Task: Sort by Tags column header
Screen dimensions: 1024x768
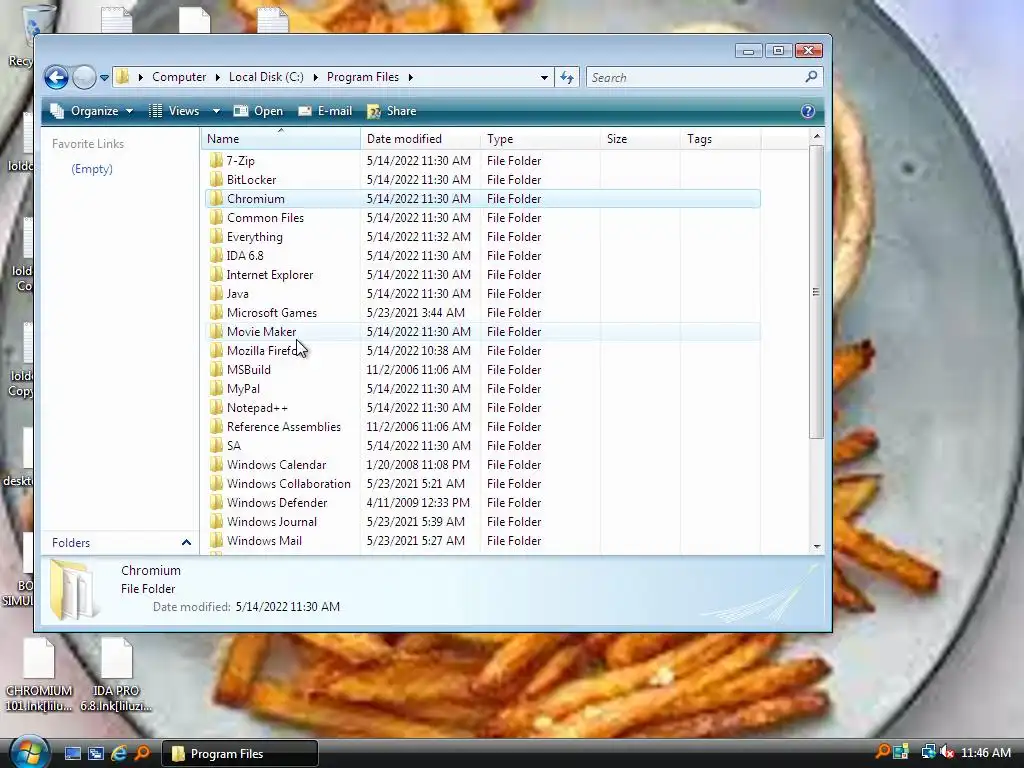Action: [x=720, y=138]
